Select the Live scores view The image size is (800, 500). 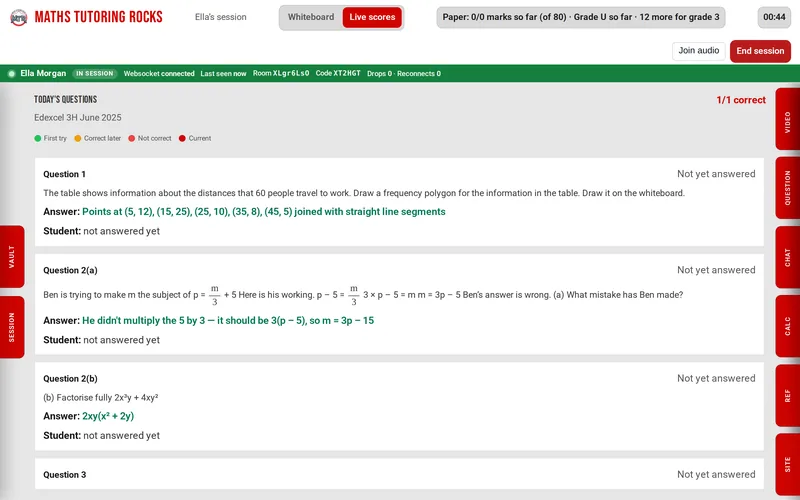tap(372, 17)
